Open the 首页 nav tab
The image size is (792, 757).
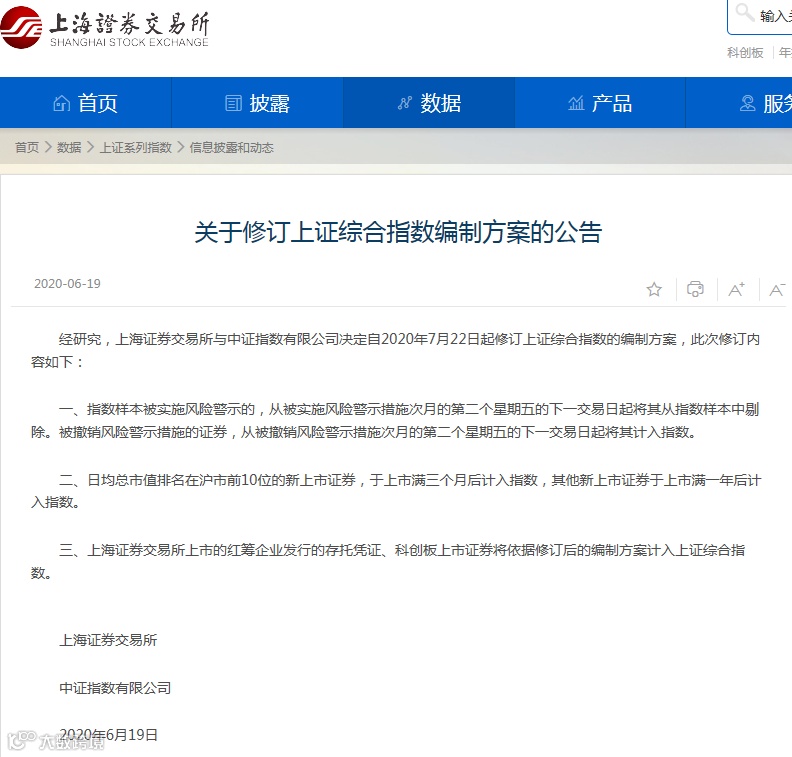[86, 103]
